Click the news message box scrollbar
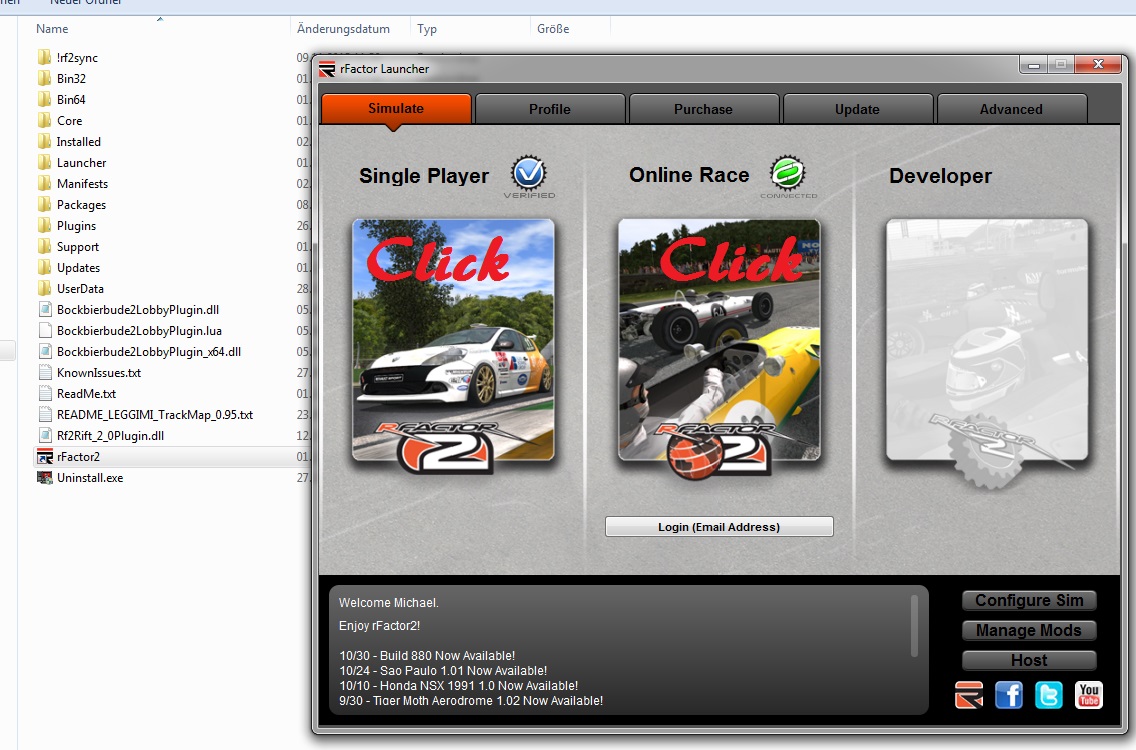Image resolution: width=1136 pixels, height=750 pixels. coord(914,626)
